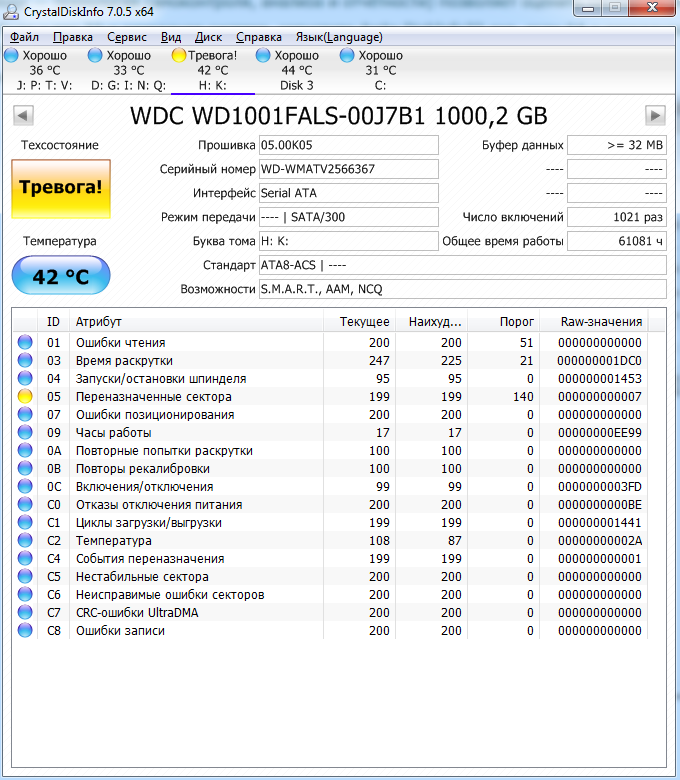This screenshot has width=680, height=780.
Task: Open the Правка menu
Action: coord(73,37)
